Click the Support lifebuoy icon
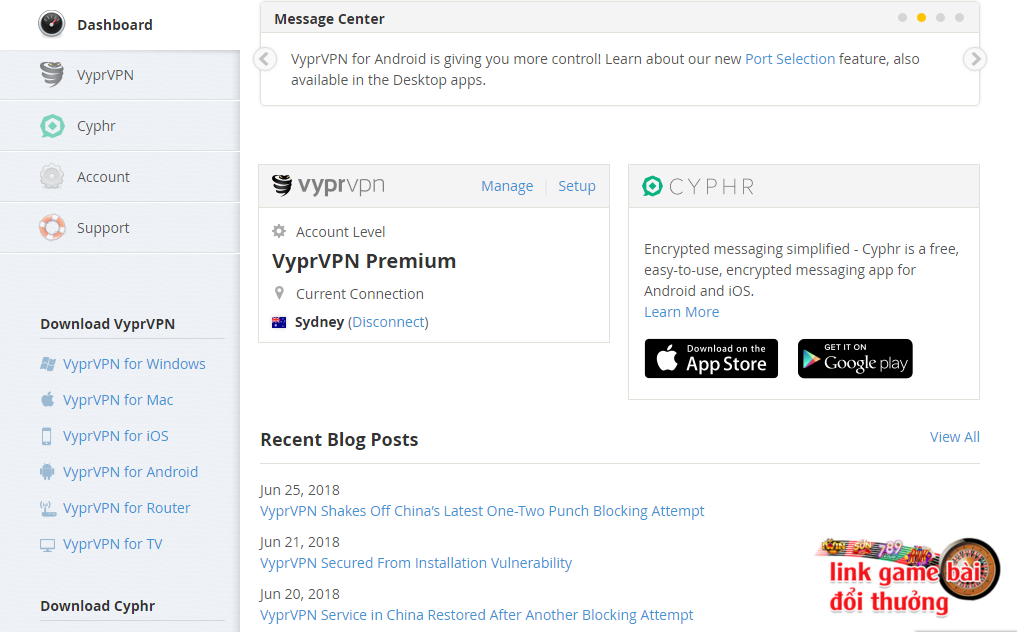 [52, 228]
